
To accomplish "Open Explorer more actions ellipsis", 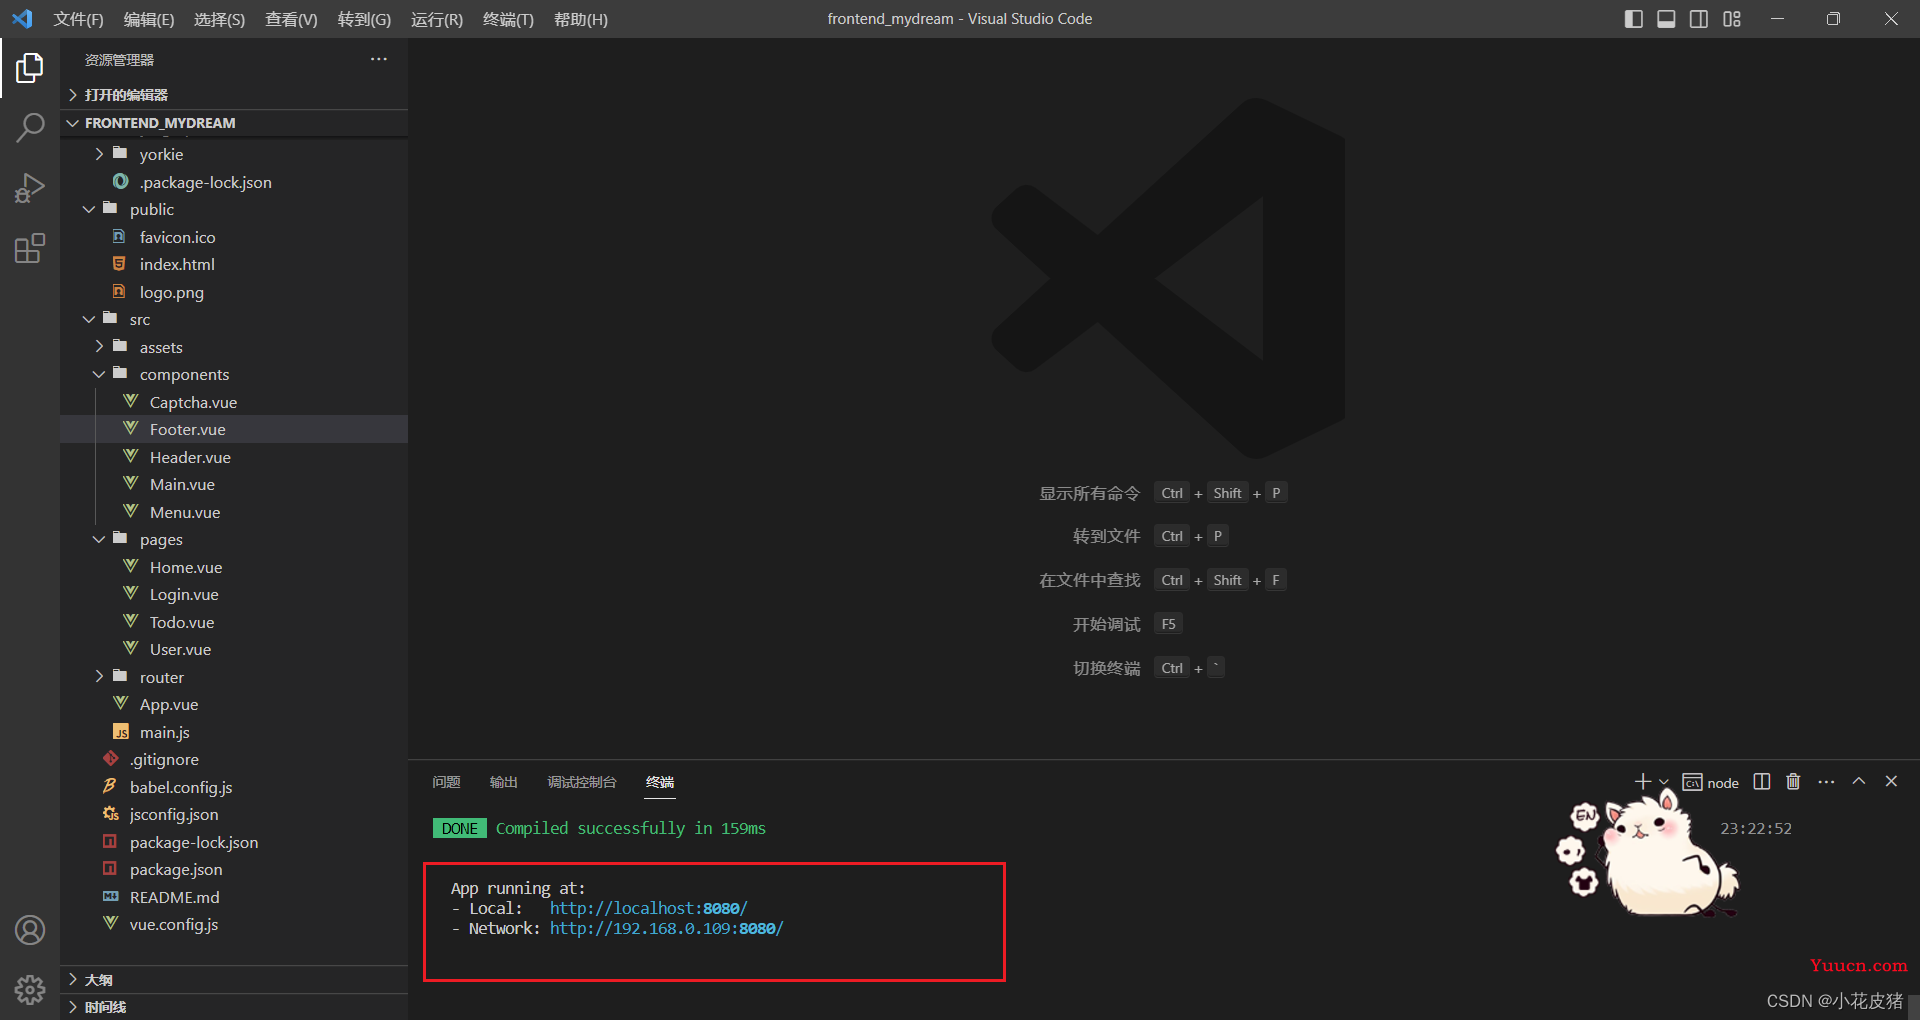I will [x=378, y=60].
